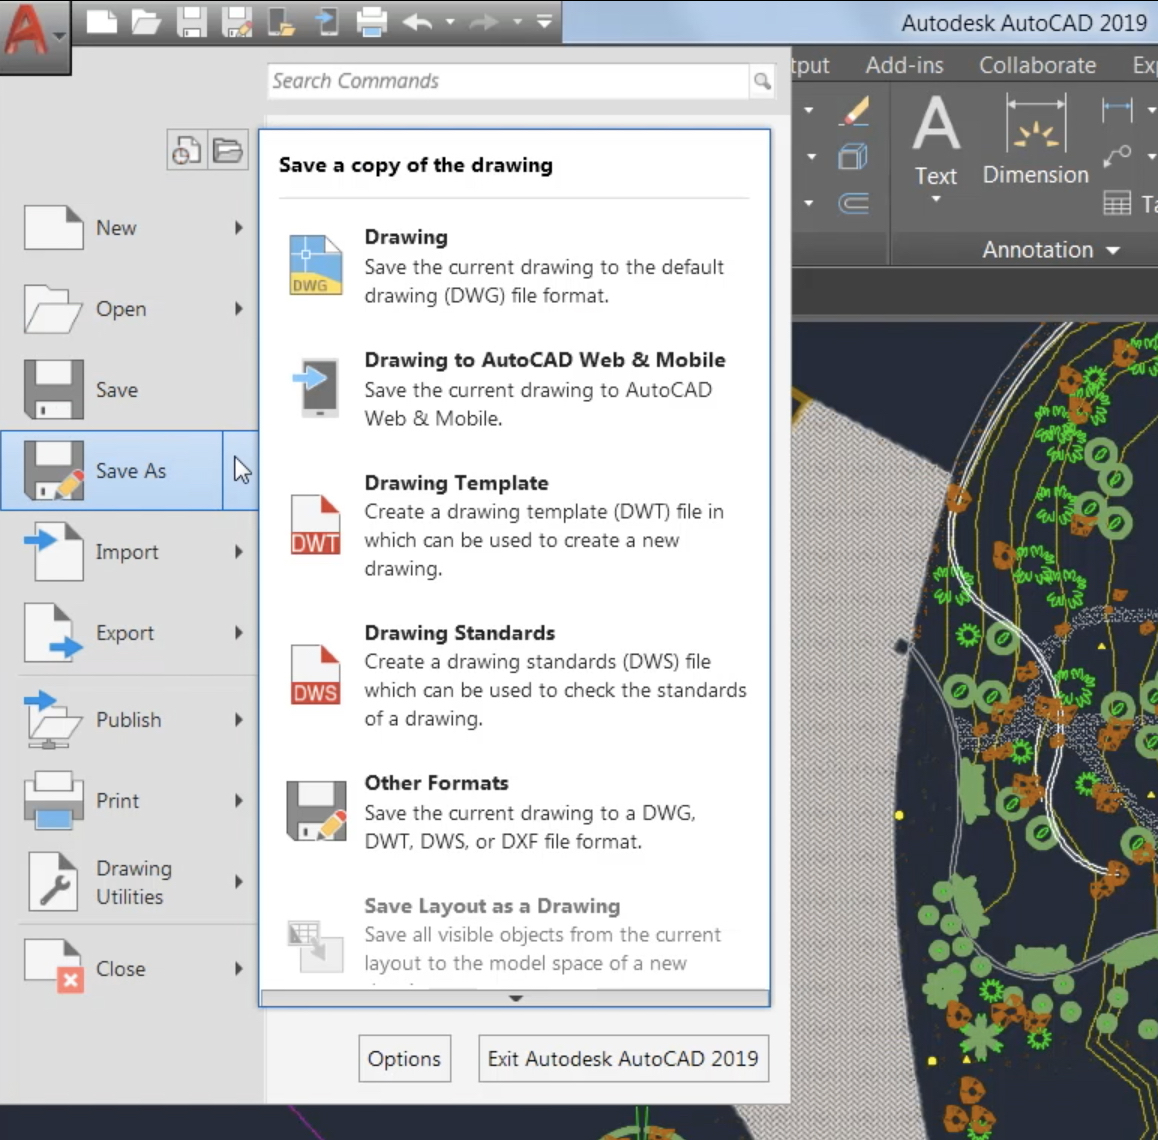The image size is (1158, 1140).
Task: Click the Plot printer icon in Quick Access toolbar
Action: (x=371, y=21)
